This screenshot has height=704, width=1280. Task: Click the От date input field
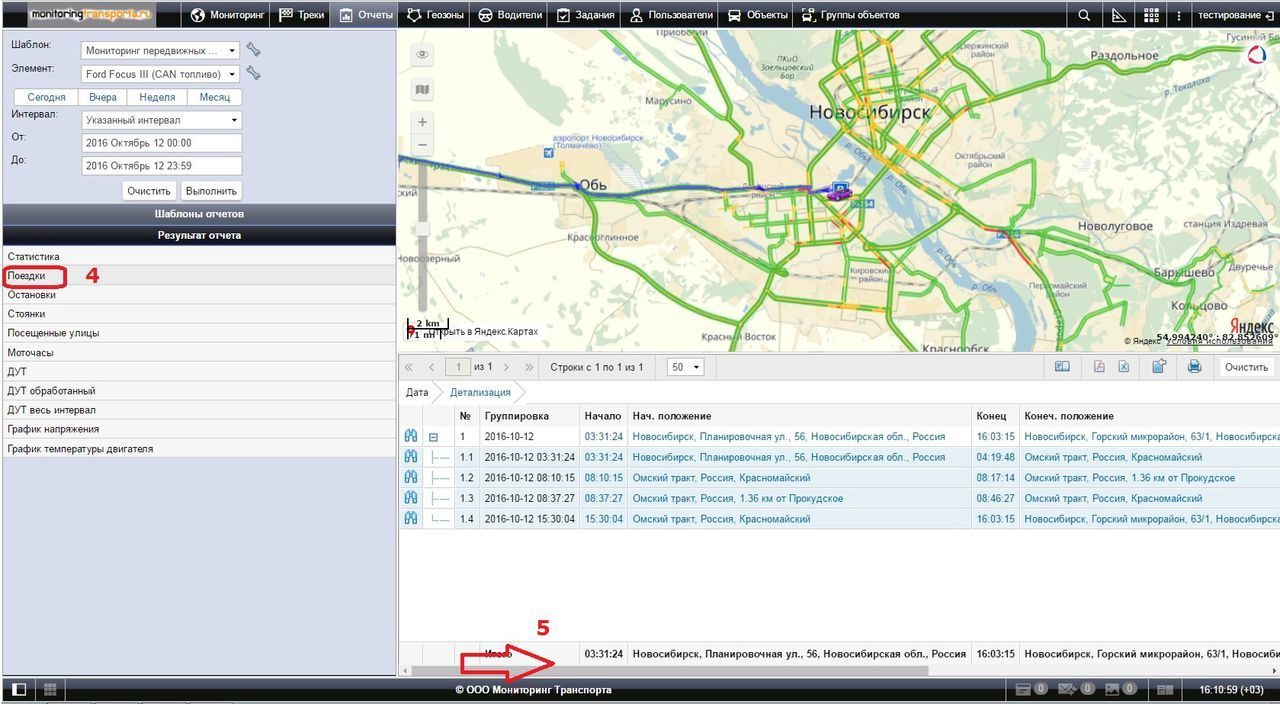(162, 143)
